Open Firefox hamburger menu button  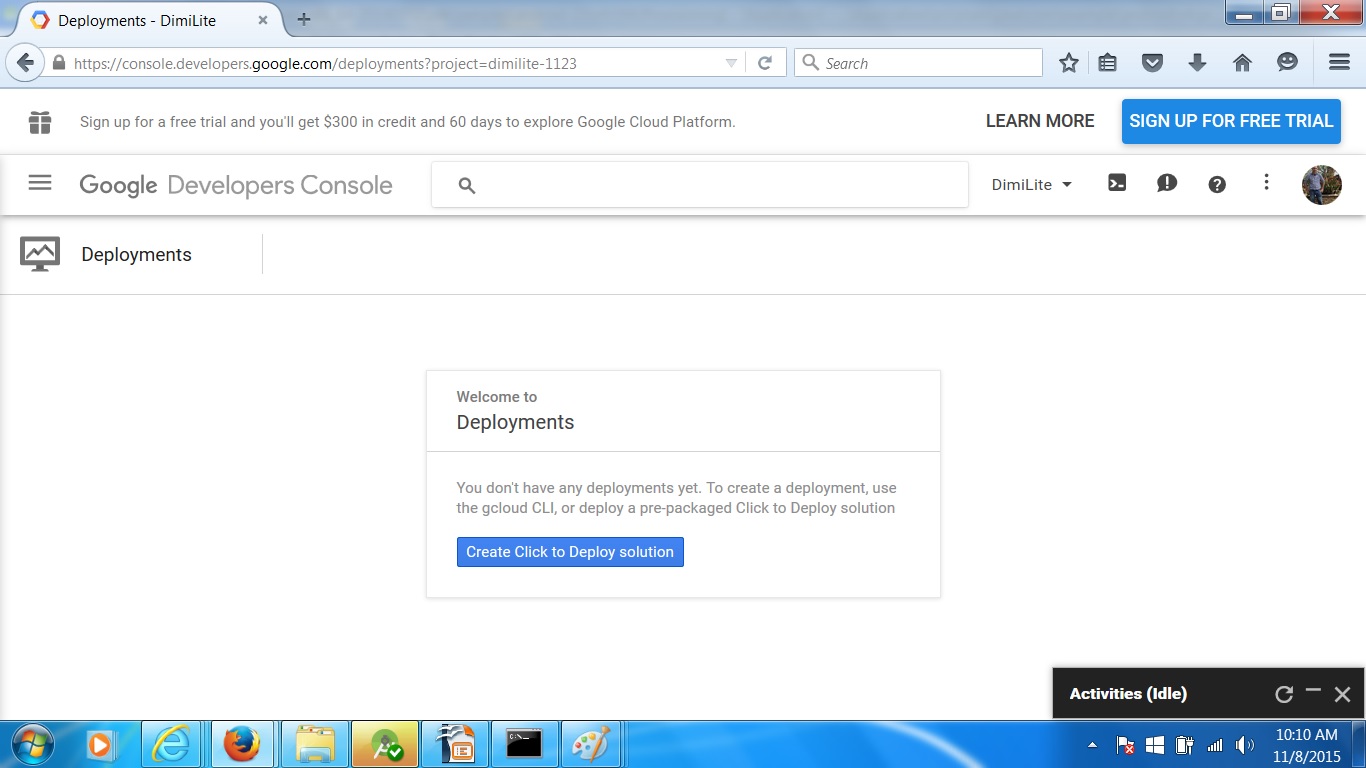1340,62
